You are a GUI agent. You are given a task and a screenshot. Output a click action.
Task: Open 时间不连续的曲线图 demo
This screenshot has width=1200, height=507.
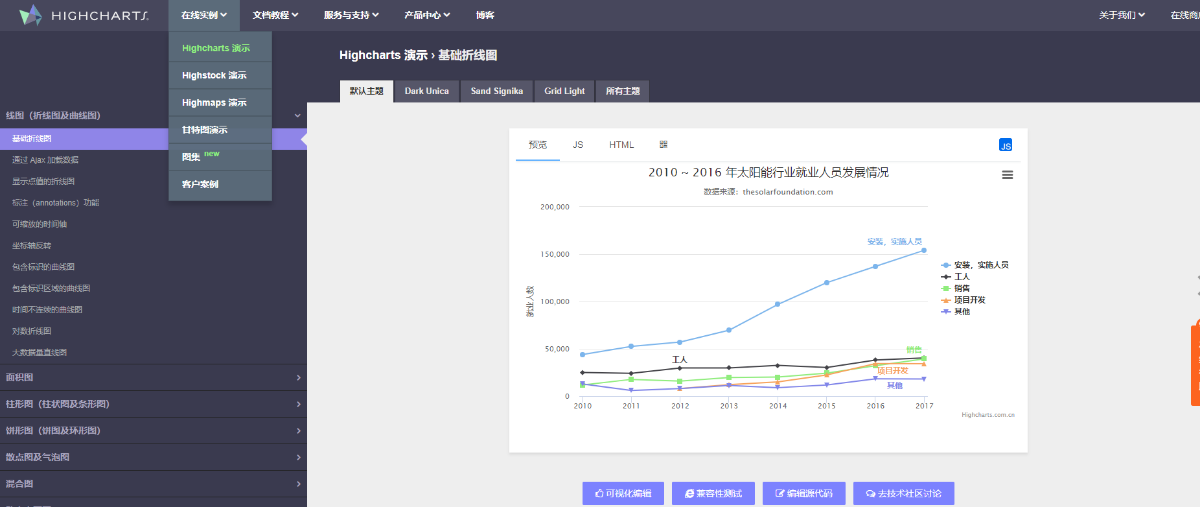tap(47, 309)
